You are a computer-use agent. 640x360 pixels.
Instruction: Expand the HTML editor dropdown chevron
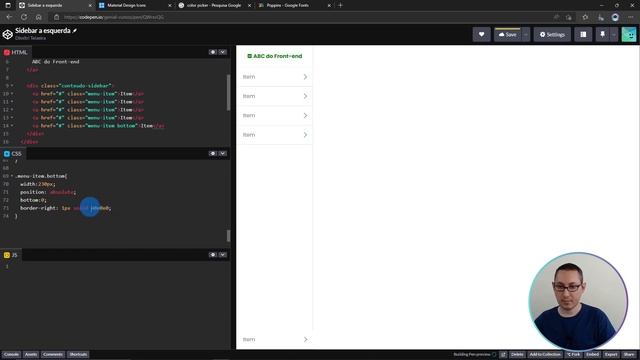point(222,52)
